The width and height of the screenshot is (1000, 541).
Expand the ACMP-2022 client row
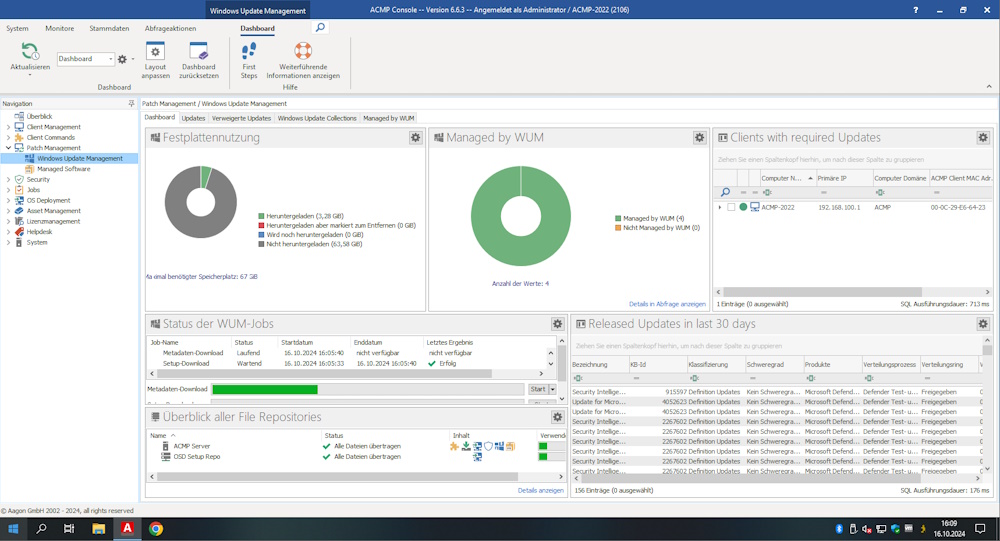point(720,207)
